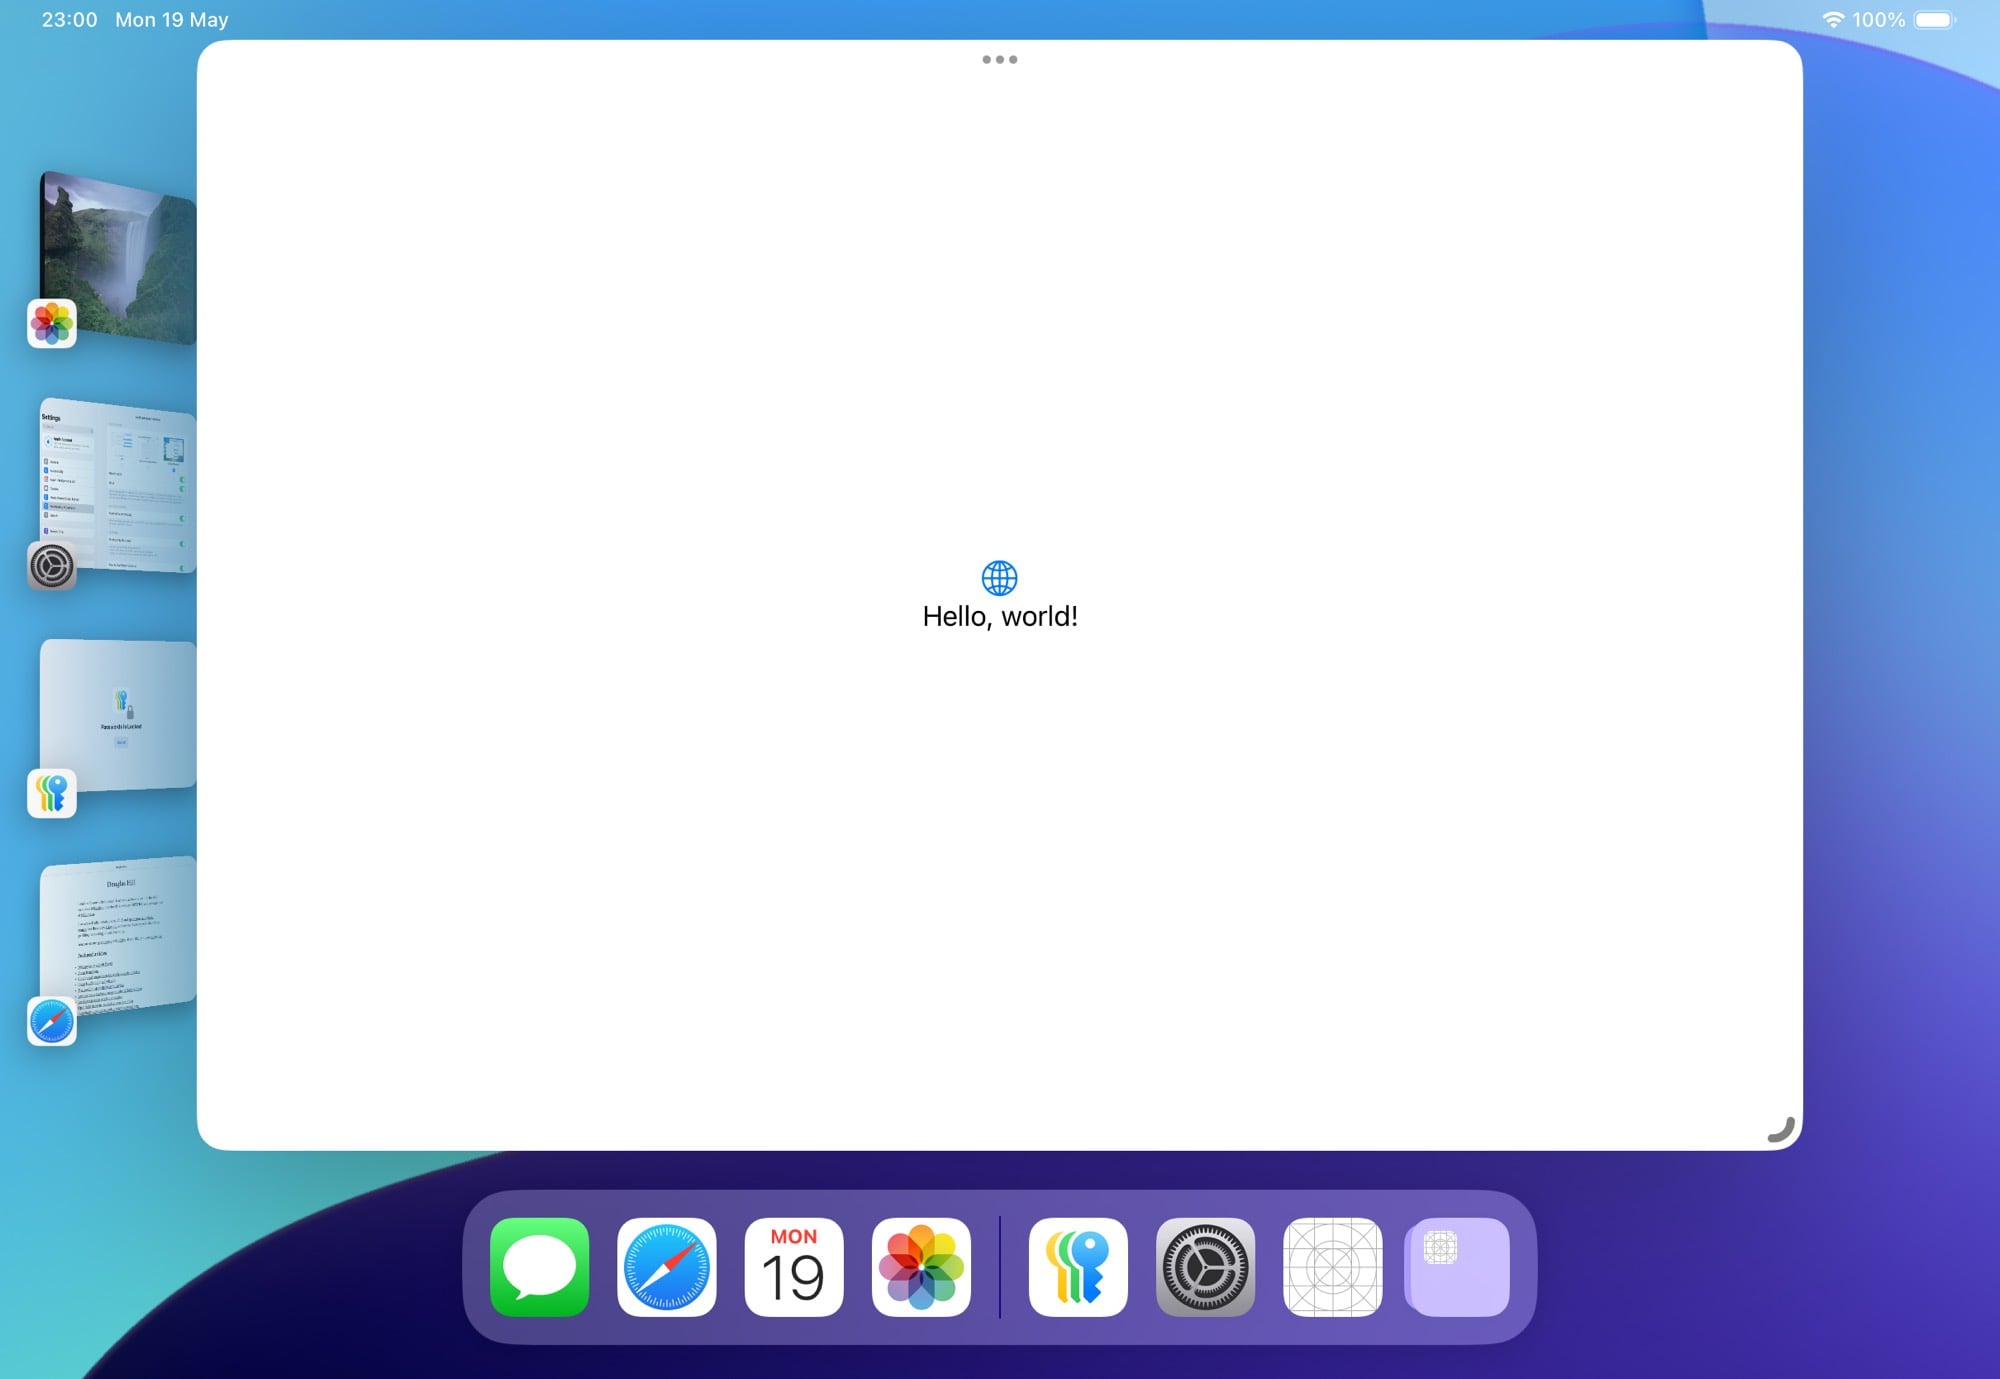Open the purple placeholder app at the Dock's right end
The width and height of the screenshot is (2000, 1379).
pos(1456,1268)
